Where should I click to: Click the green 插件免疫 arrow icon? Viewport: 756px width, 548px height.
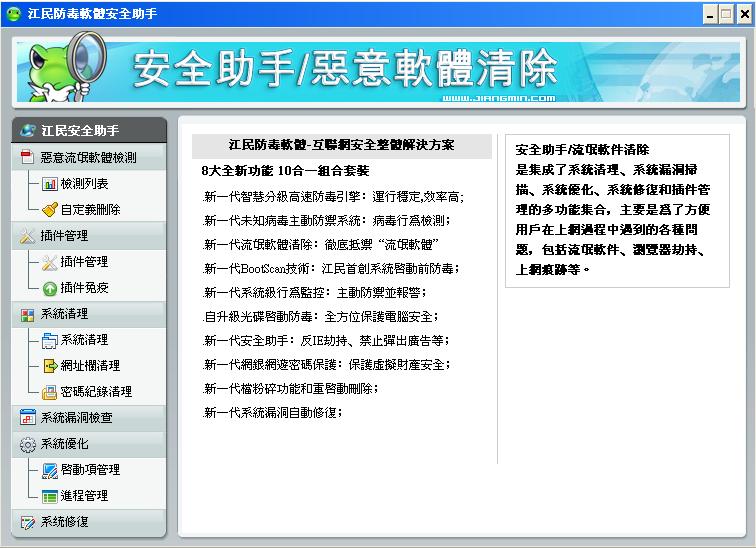[50, 288]
